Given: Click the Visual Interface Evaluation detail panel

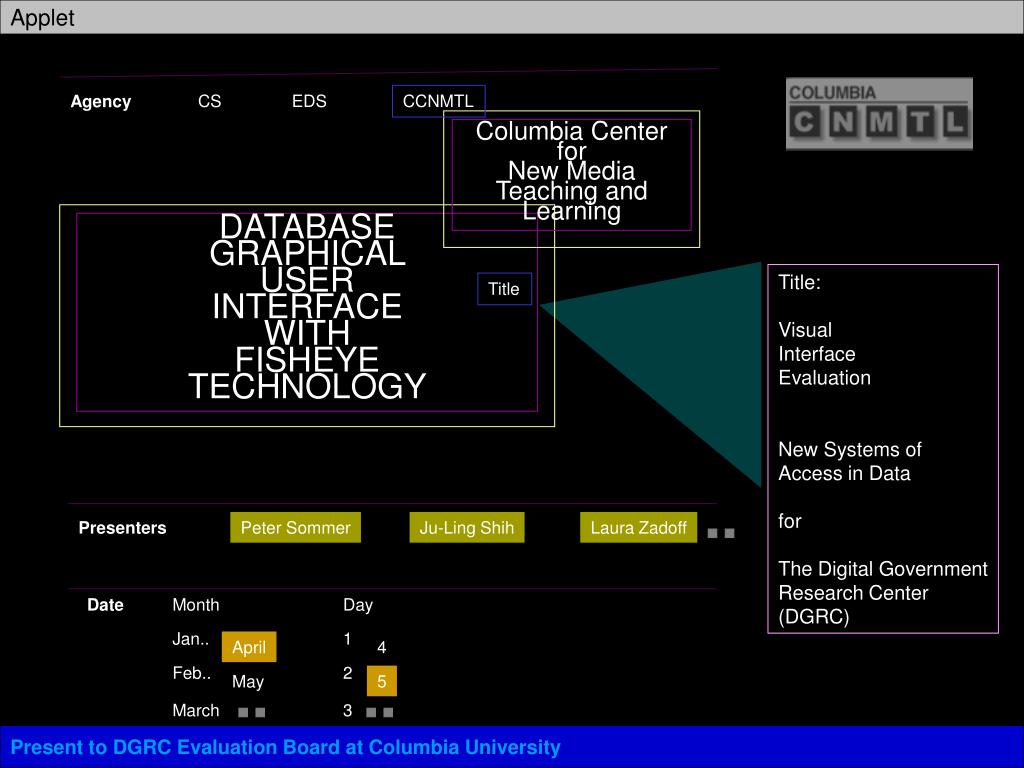Looking at the screenshot, I should (x=883, y=449).
